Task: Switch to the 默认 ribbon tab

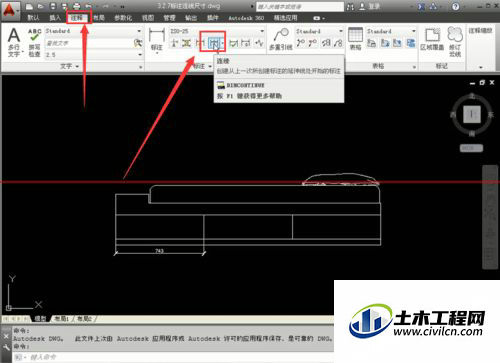Action: click(33, 18)
